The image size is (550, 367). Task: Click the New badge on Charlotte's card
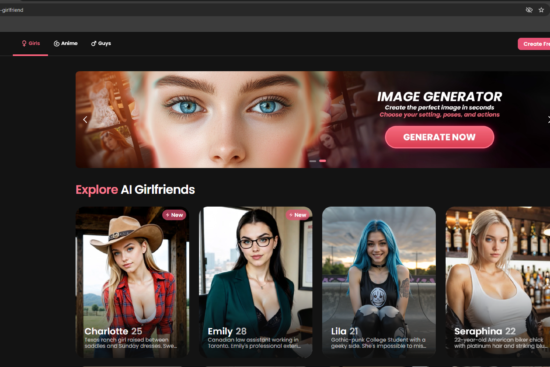point(174,215)
